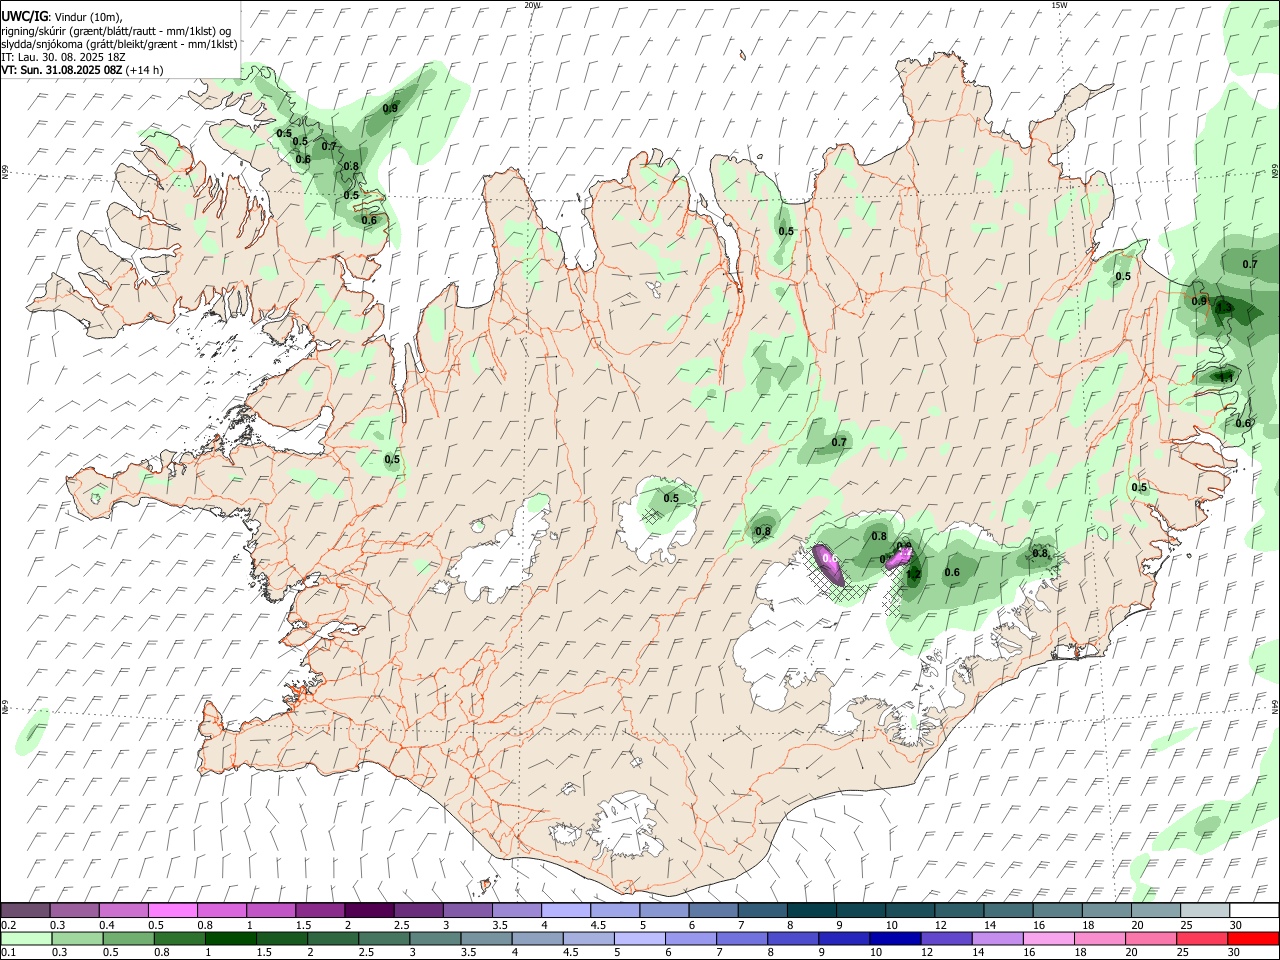1280x960 pixels.
Task: Pick the lower legend light blue swatch labeled 5
Action: pyautogui.click(x=639, y=938)
